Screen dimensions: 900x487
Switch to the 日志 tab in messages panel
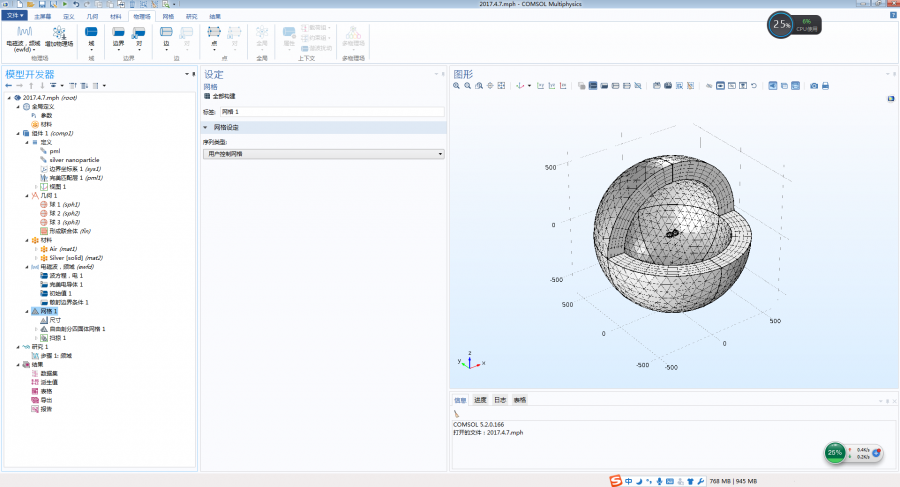[500, 400]
